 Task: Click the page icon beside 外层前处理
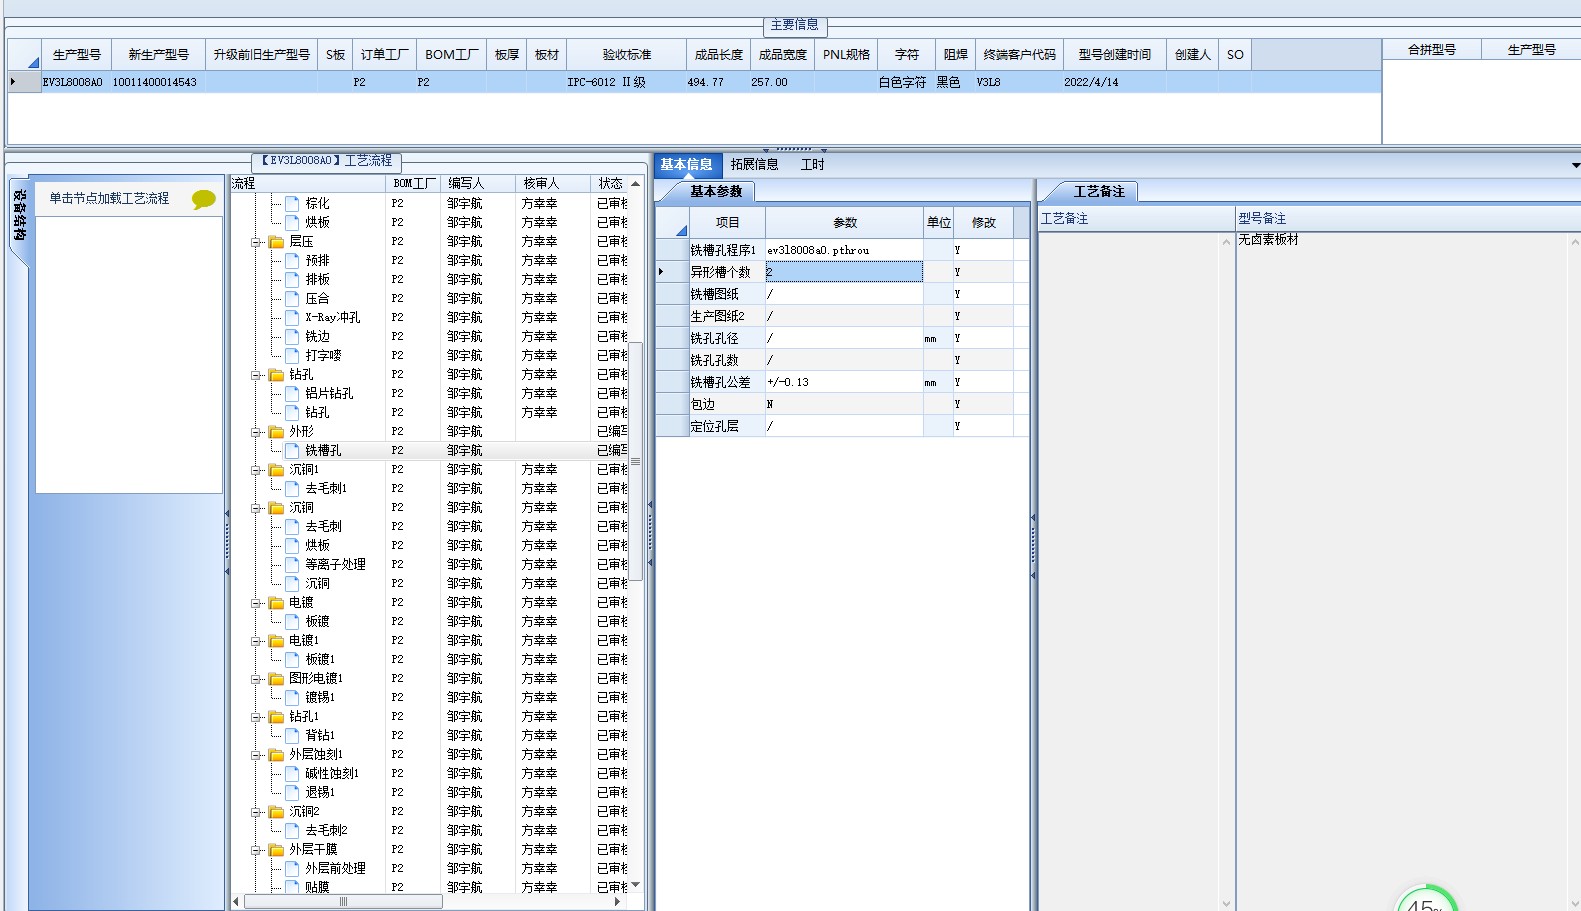292,869
